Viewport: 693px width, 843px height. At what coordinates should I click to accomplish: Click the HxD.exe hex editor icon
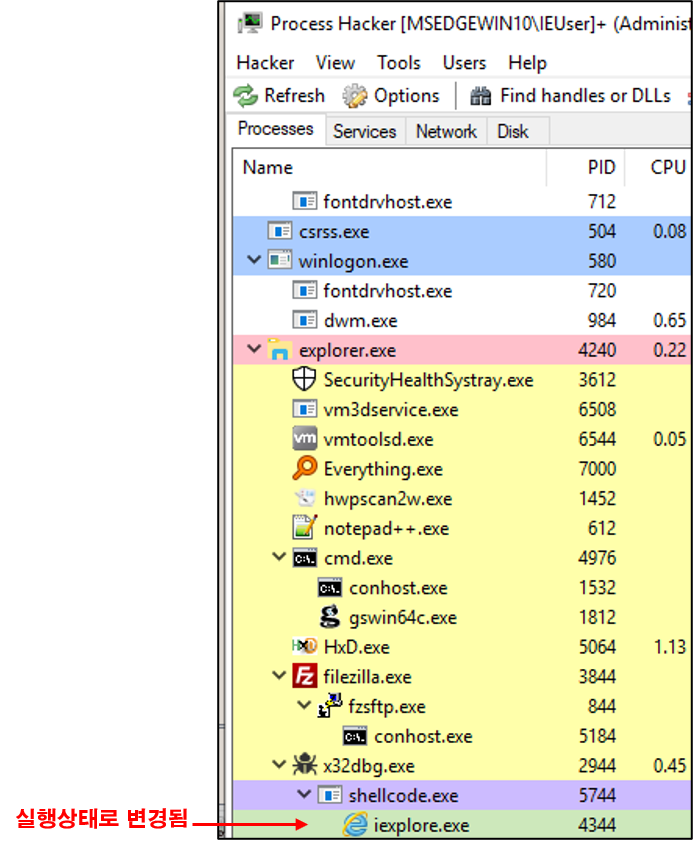click(x=304, y=646)
